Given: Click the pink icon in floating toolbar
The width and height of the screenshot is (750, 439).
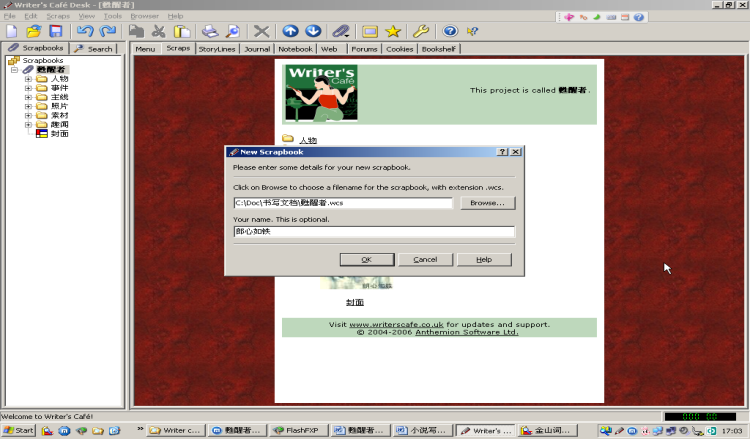Looking at the screenshot, I should pos(569,17).
